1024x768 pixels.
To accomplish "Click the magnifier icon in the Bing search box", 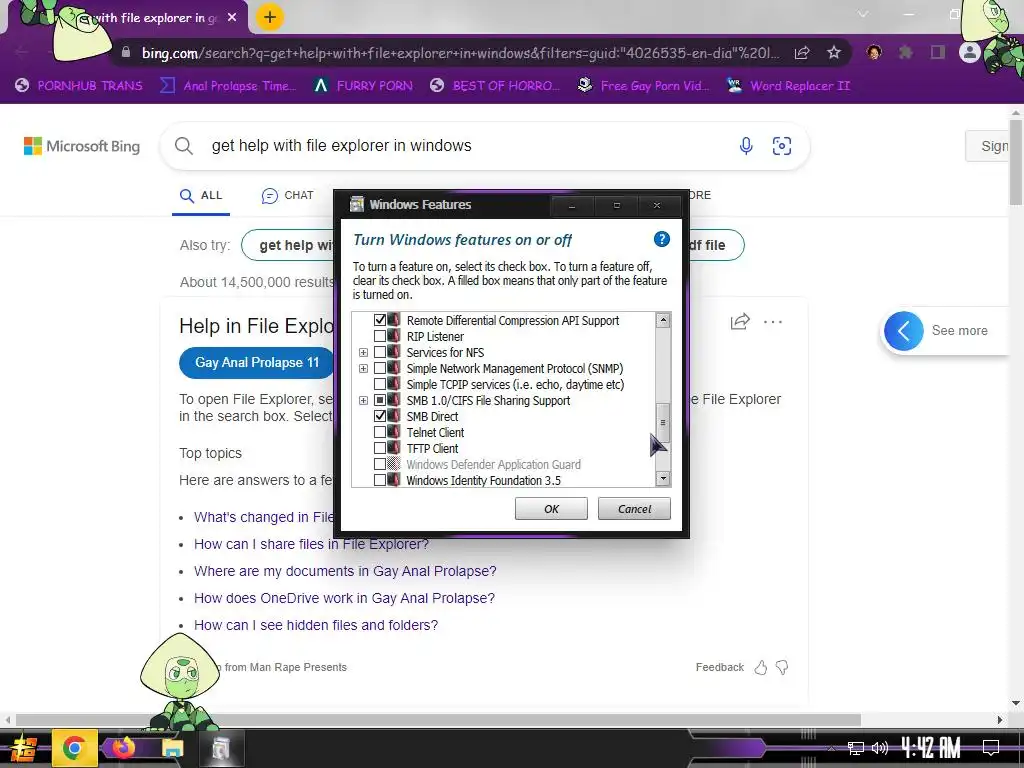I will pos(184,146).
